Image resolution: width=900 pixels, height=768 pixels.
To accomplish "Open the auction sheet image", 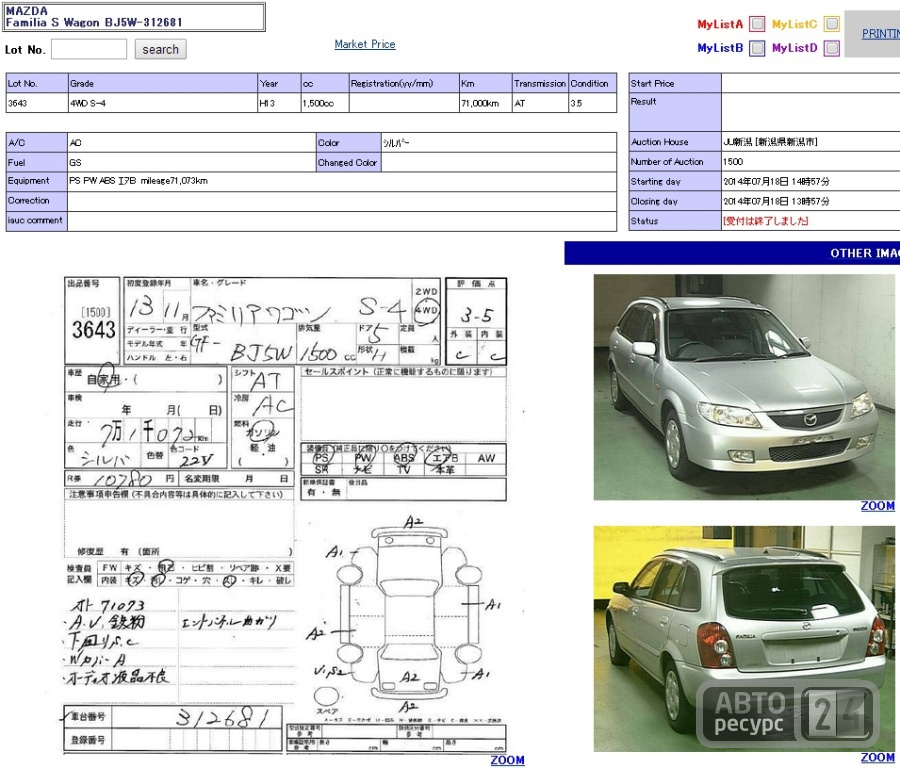I will (x=285, y=514).
